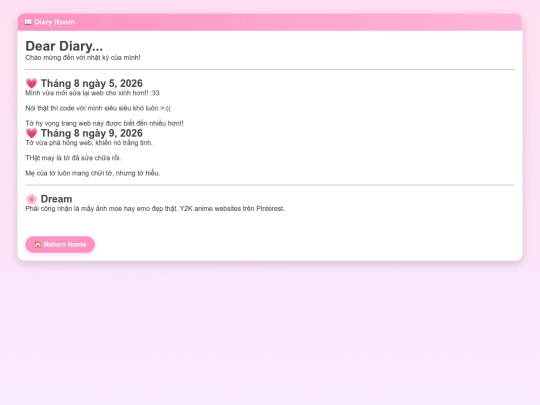
Task: Click the line 'Tớ vừa phá hỏng web'
Action: (x=89, y=143)
